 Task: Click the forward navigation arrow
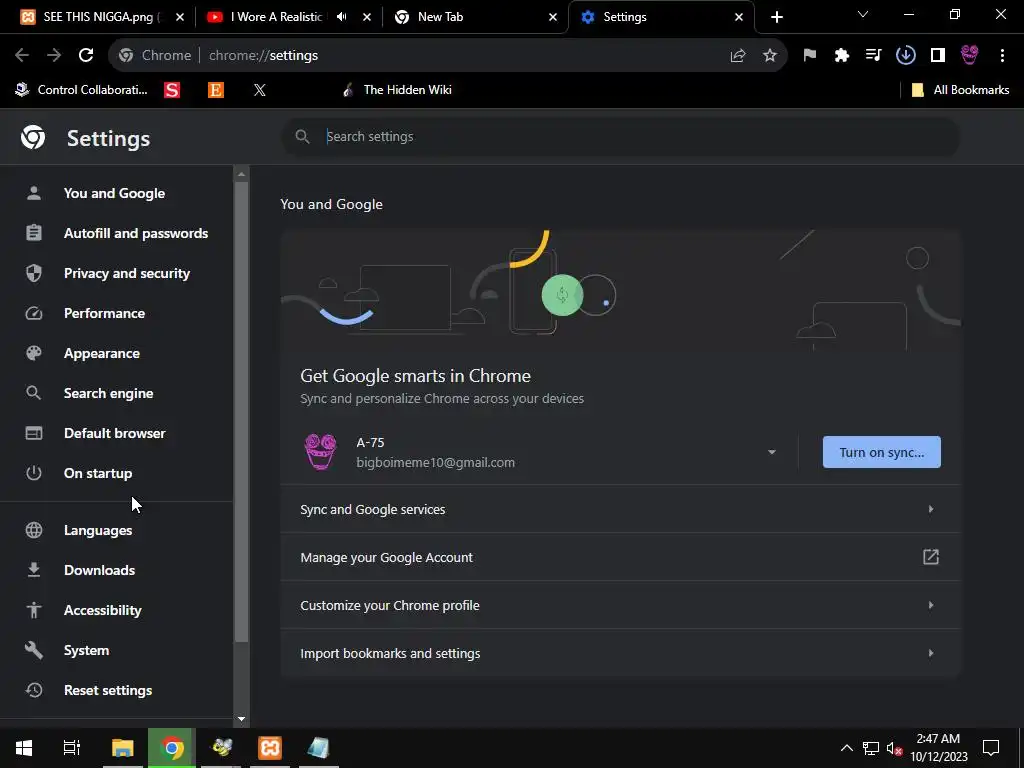click(54, 56)
